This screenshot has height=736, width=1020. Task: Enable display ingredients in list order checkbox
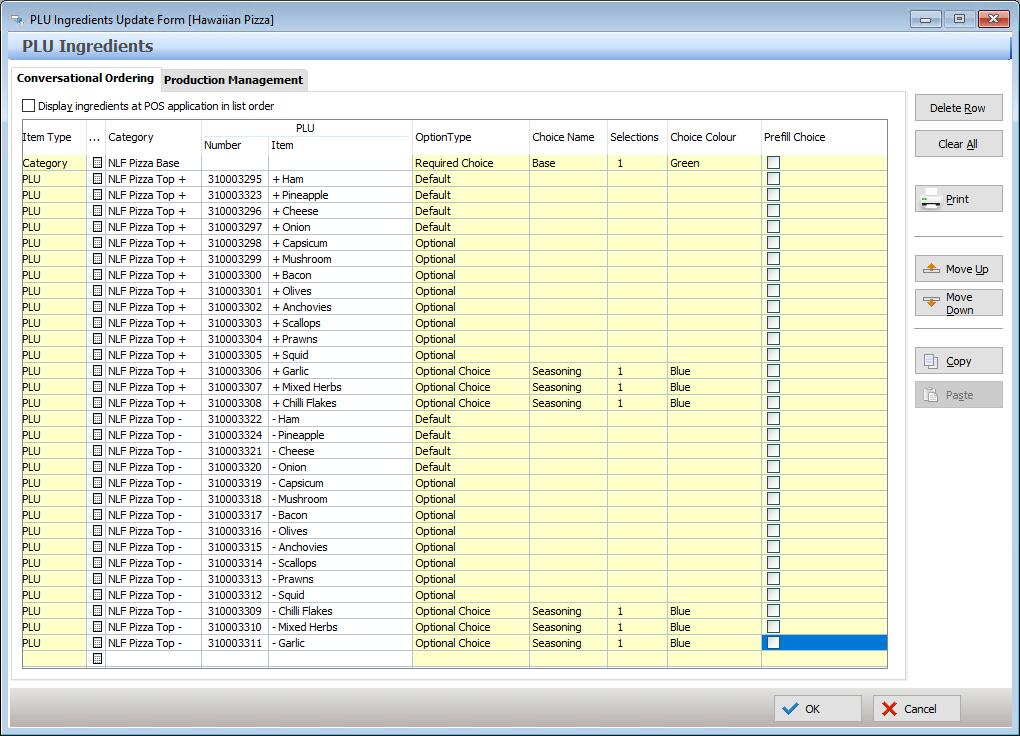(29, 106)
